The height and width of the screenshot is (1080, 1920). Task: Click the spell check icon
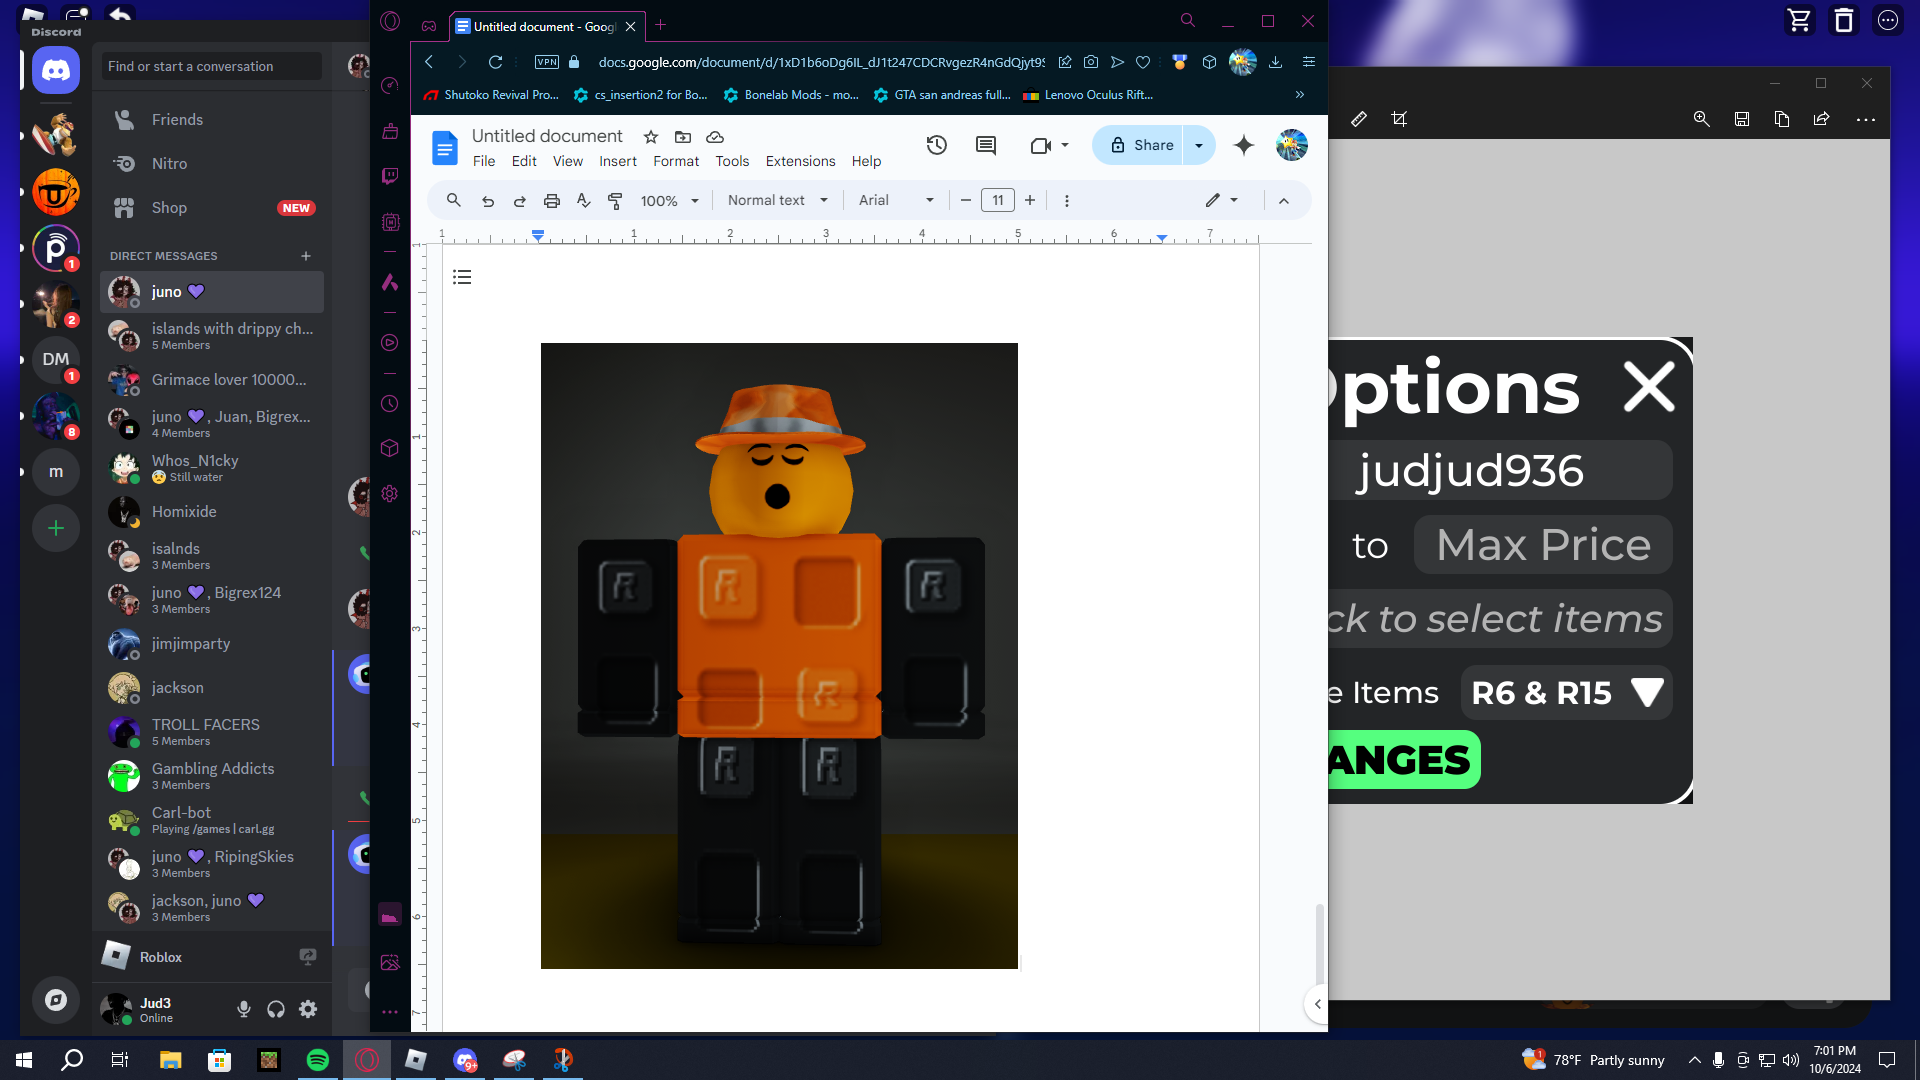coord(583,200)
